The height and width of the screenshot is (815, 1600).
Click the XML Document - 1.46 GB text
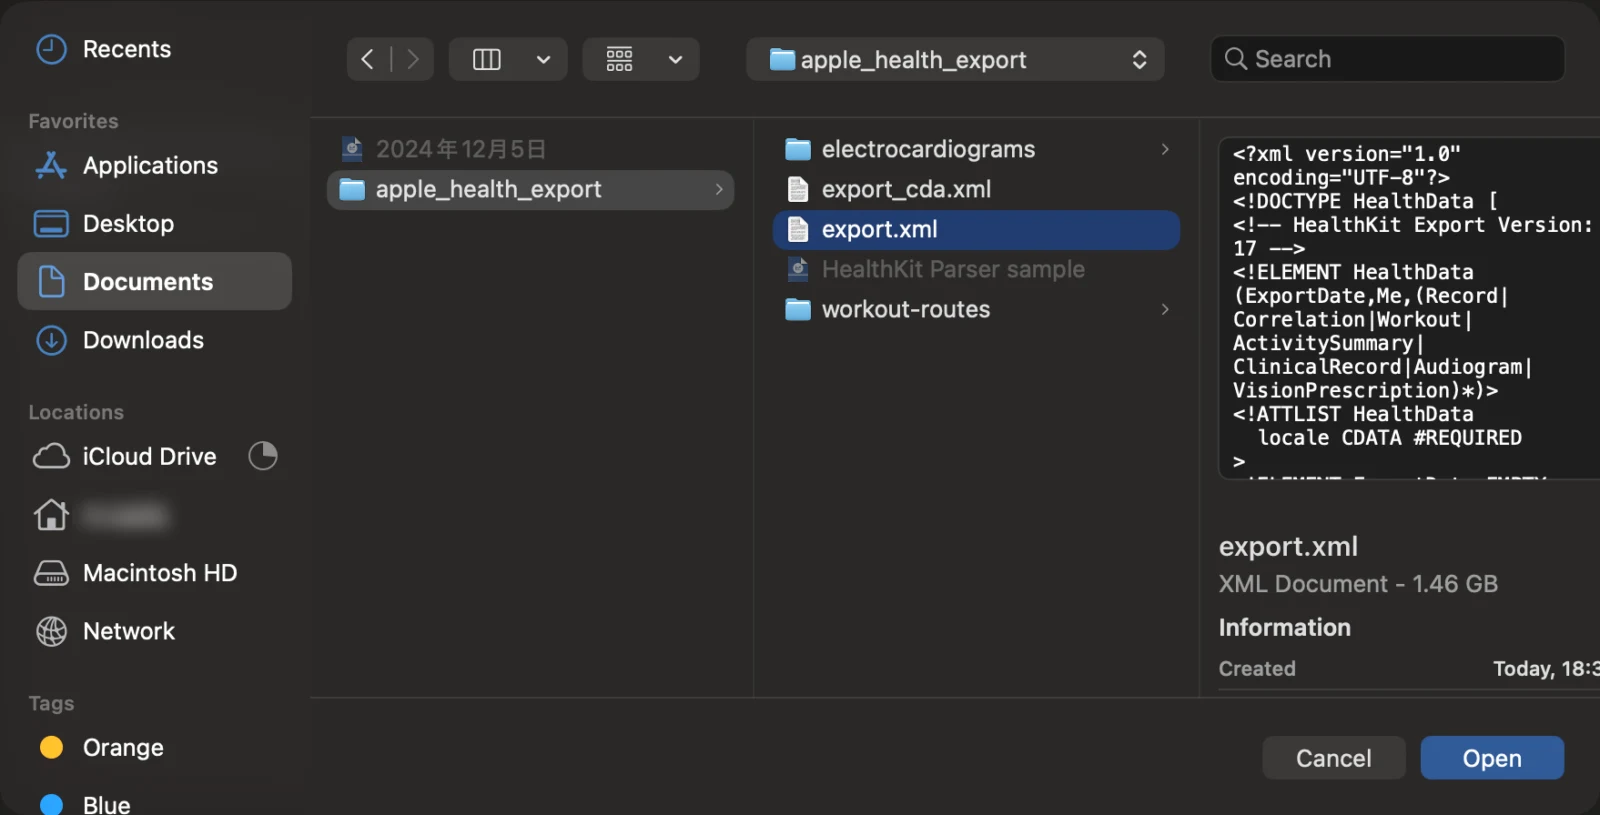[1358, 583]
